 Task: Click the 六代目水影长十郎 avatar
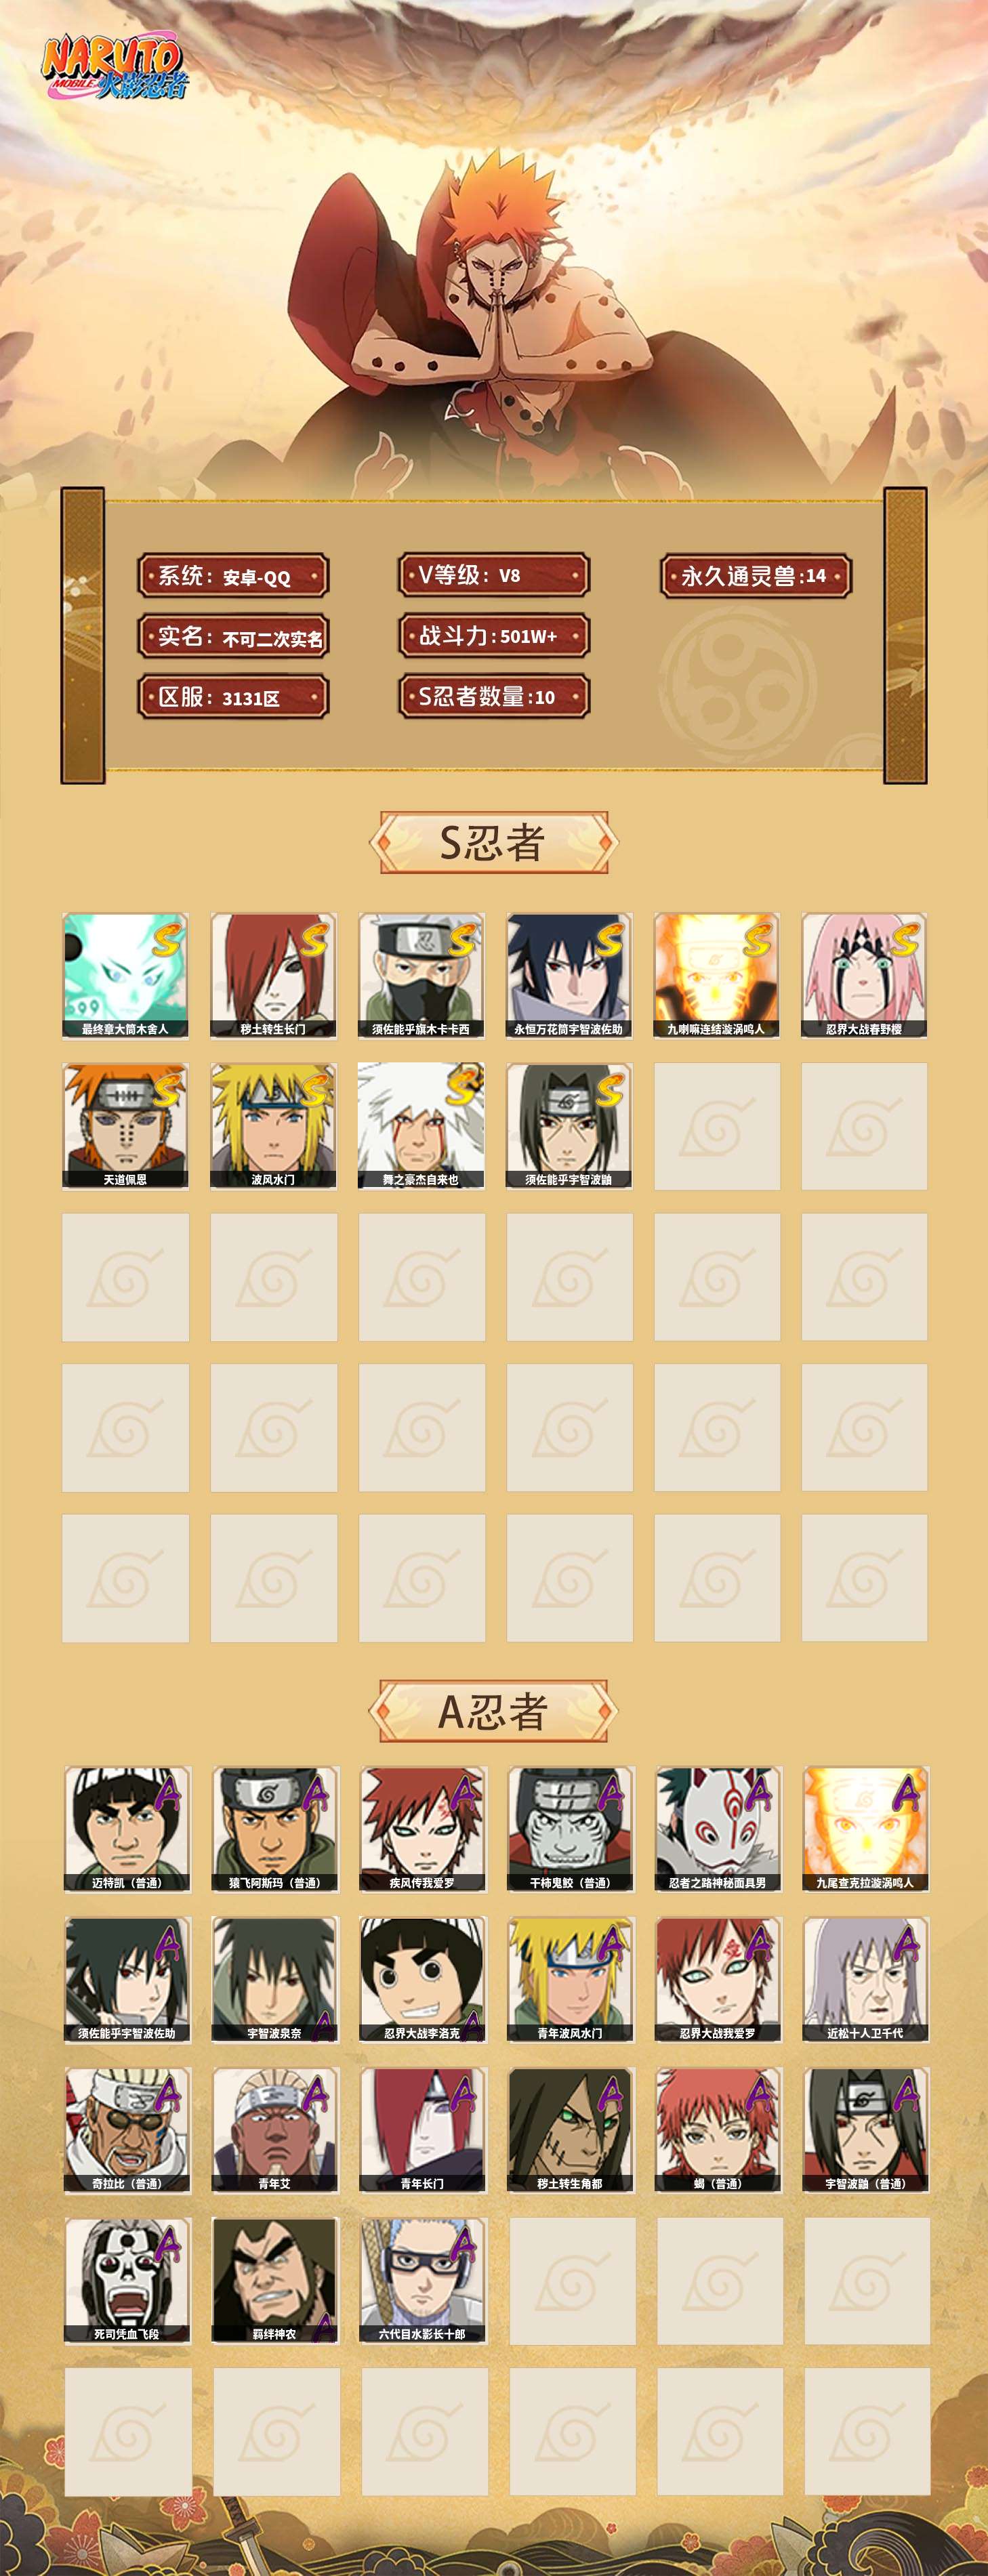(x=422, y=2280)
